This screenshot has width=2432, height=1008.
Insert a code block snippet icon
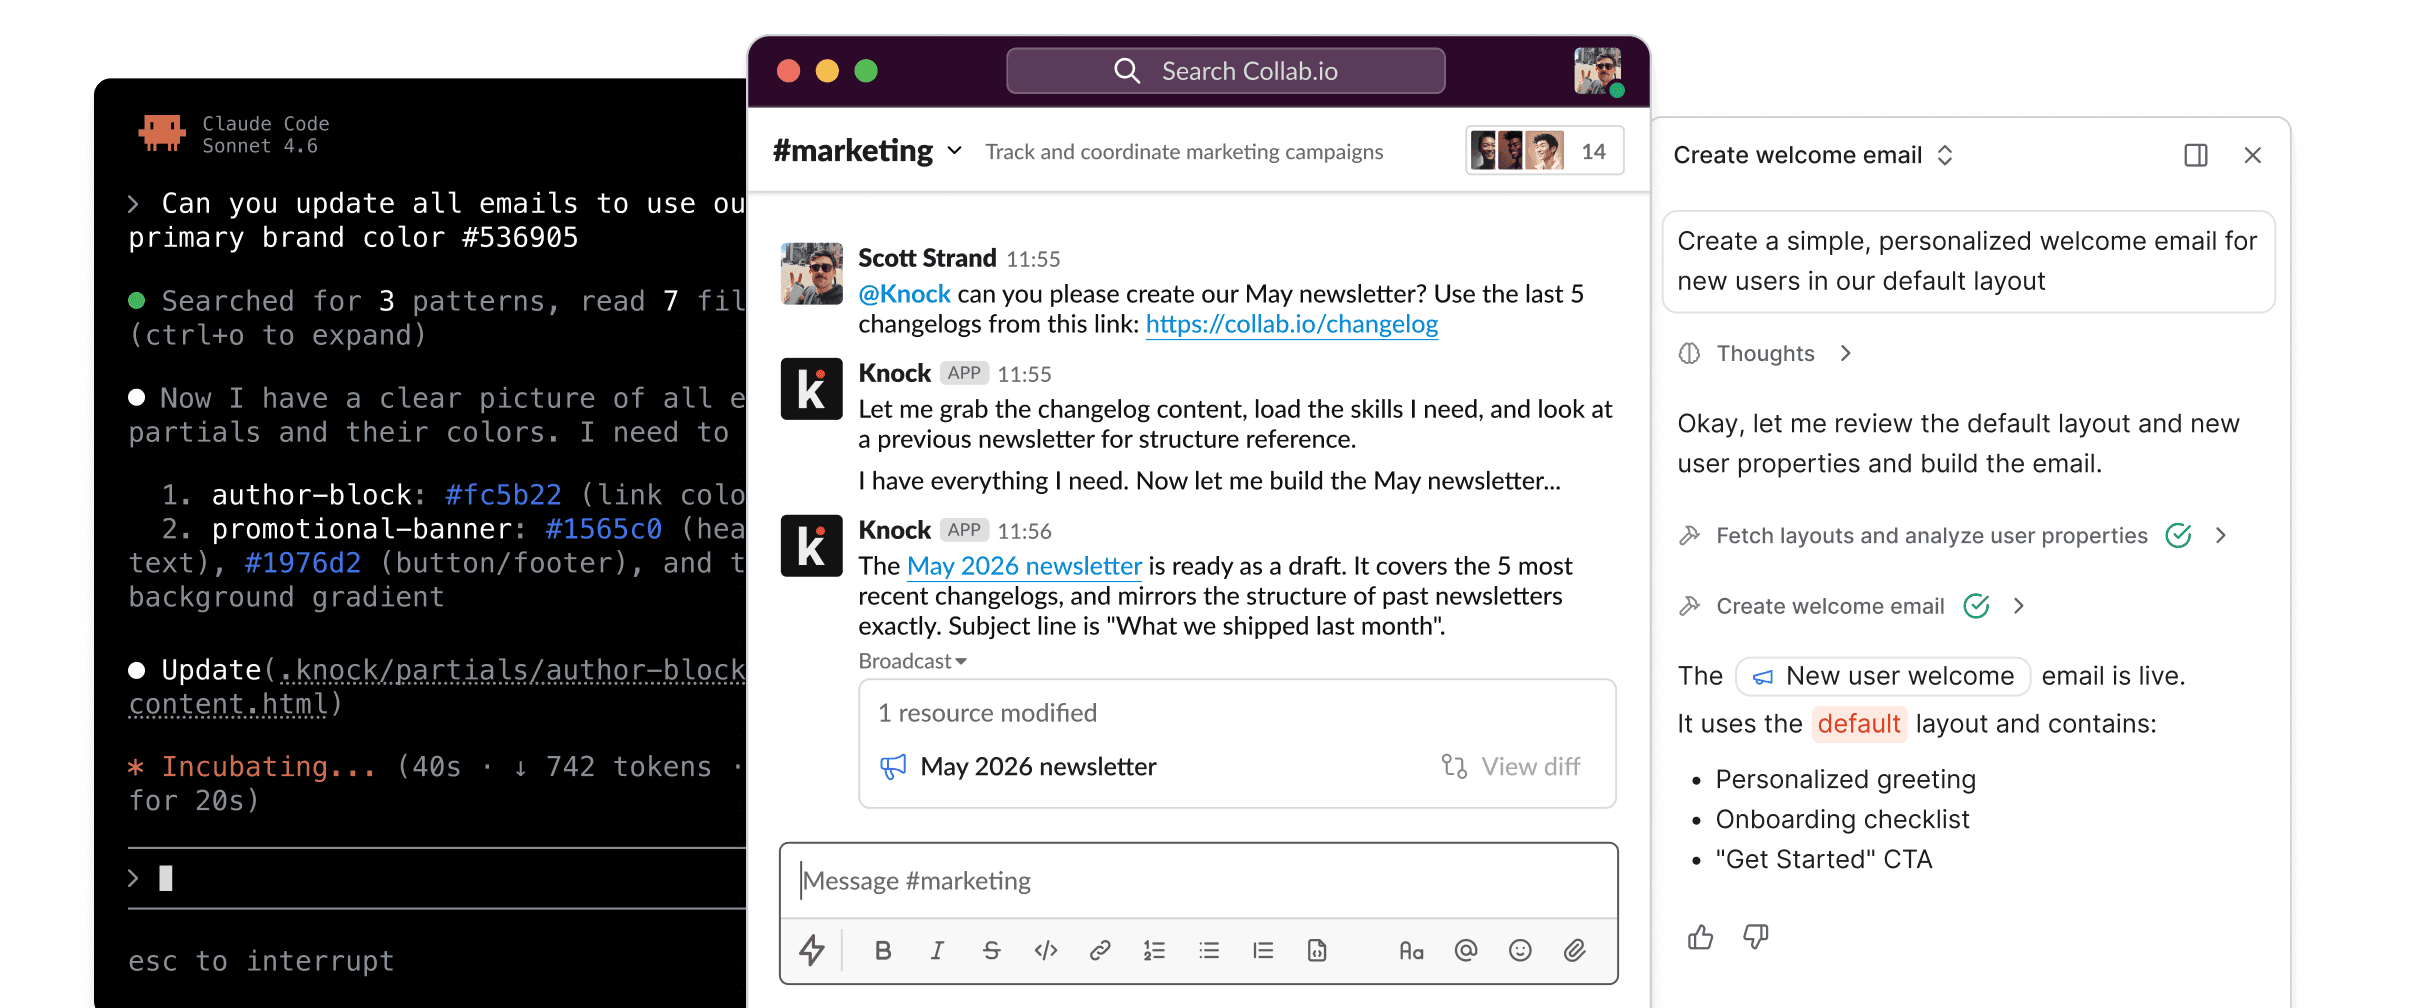(1317, 950)
